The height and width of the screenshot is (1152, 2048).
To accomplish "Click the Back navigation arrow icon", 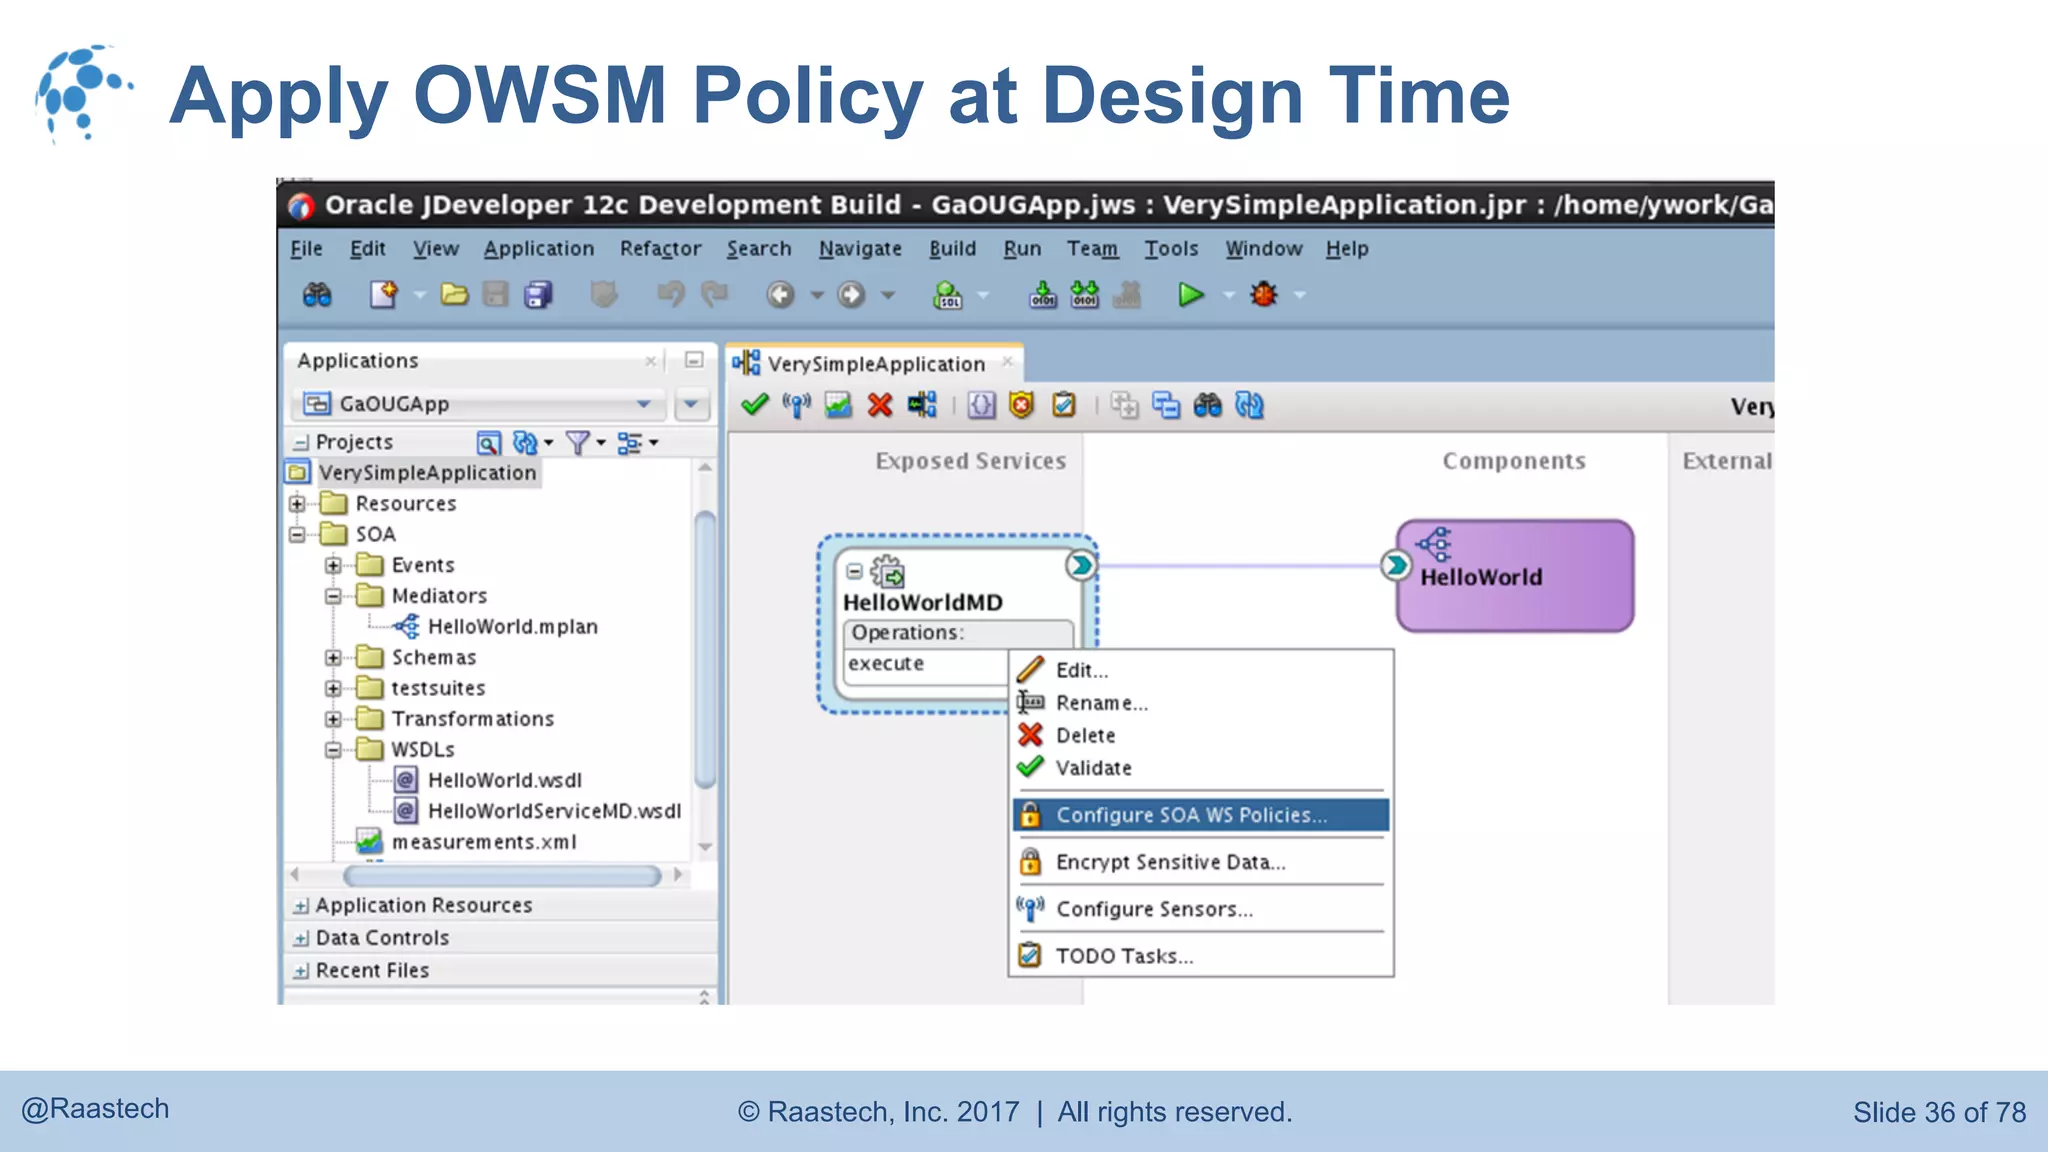I will (x=780, y=295).
